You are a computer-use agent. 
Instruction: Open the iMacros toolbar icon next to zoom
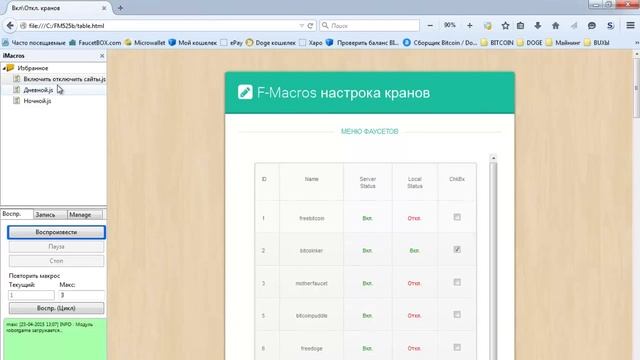[488, 26]
